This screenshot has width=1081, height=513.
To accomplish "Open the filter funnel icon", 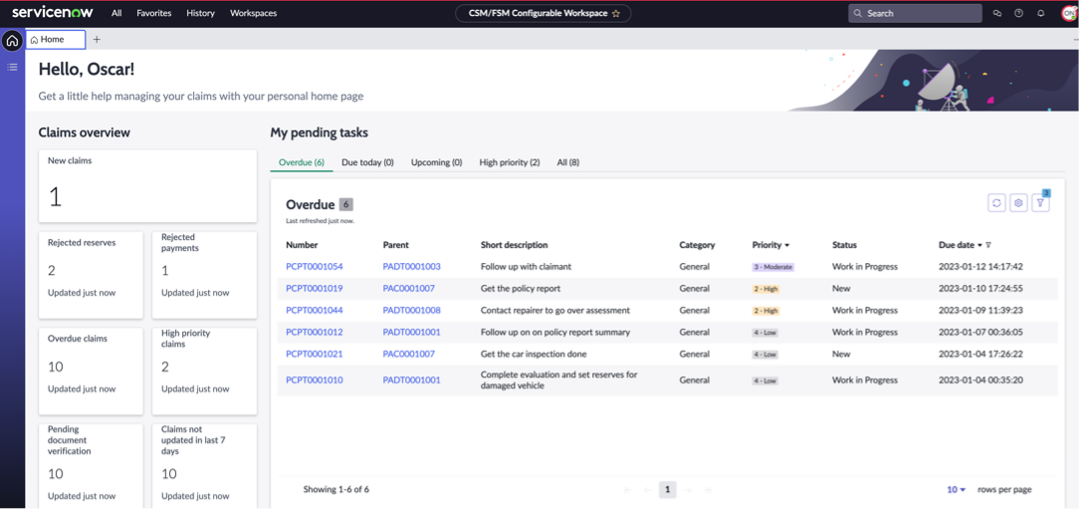I will (x=1040, y=203).
